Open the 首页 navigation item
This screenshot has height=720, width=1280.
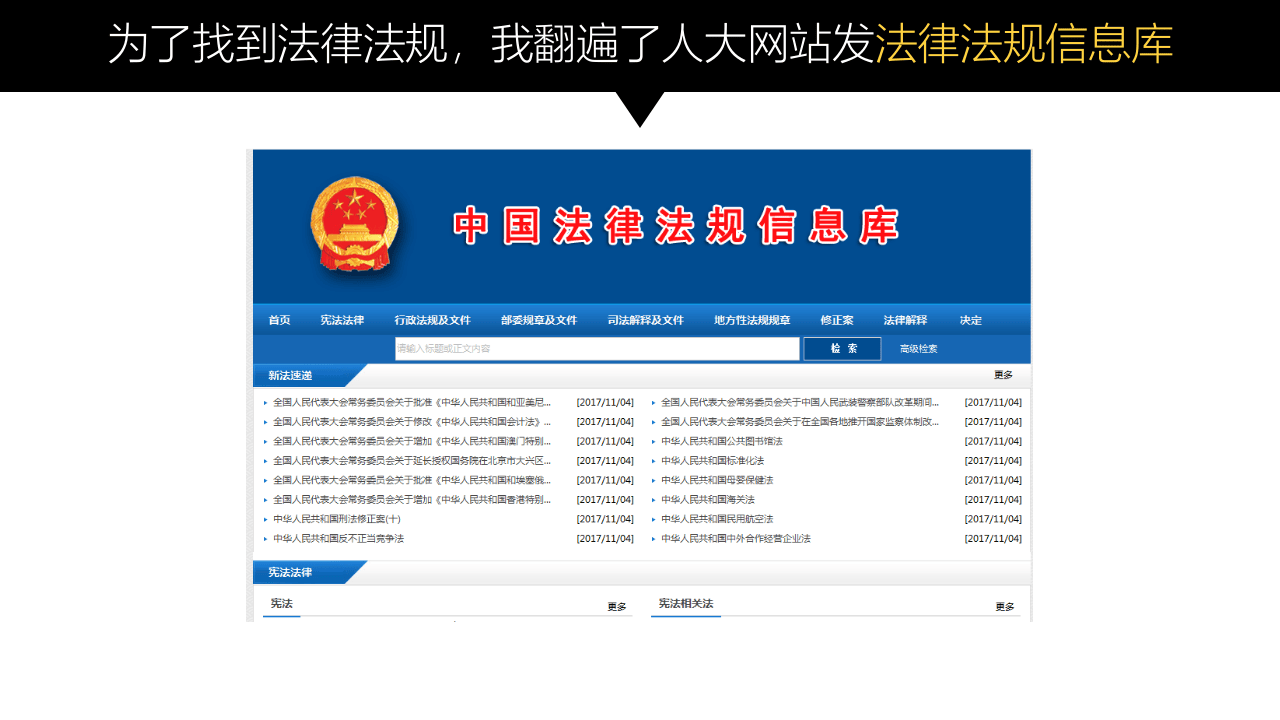(278, 320)
